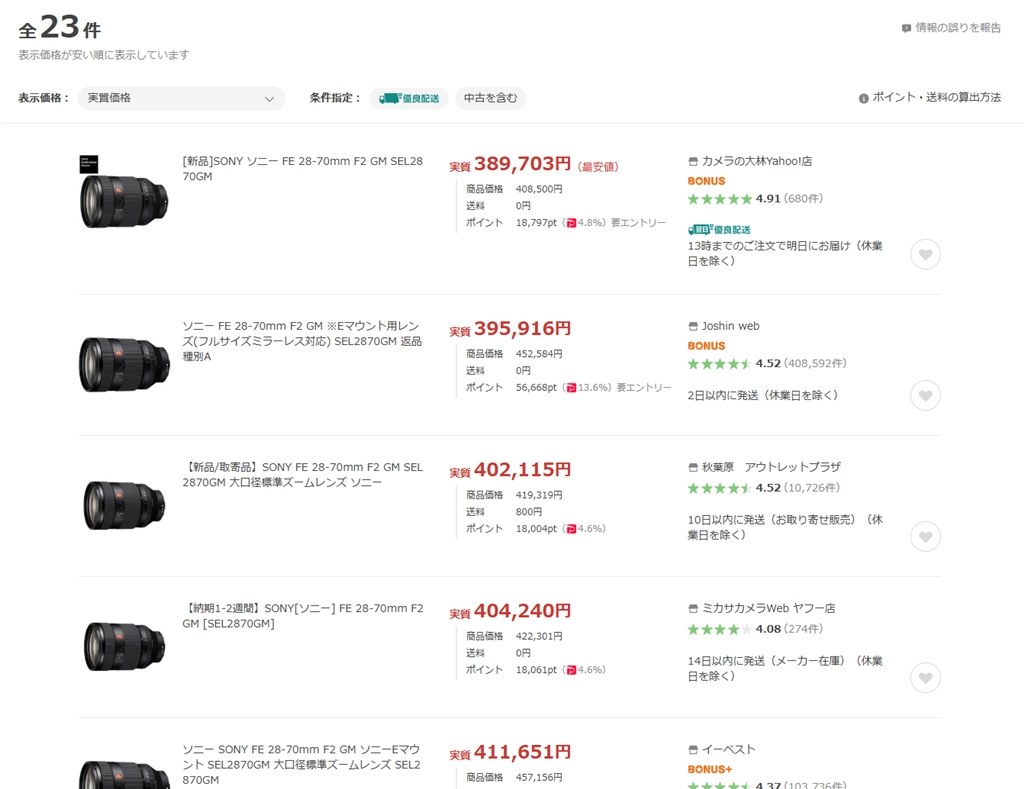This screenshot has width=1024, height=789.
Task: Click the Joshin web store name
Action: (x=730, y=326)
